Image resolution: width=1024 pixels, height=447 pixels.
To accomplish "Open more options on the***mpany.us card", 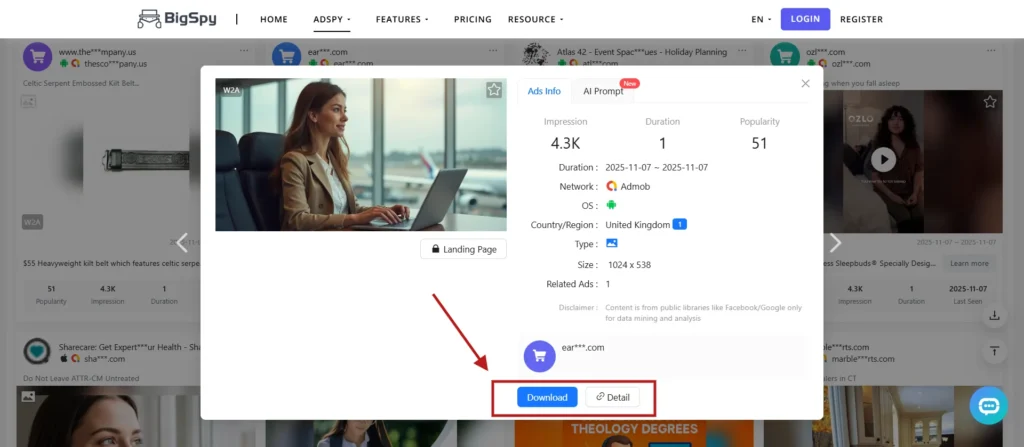I will click(244, 50).
